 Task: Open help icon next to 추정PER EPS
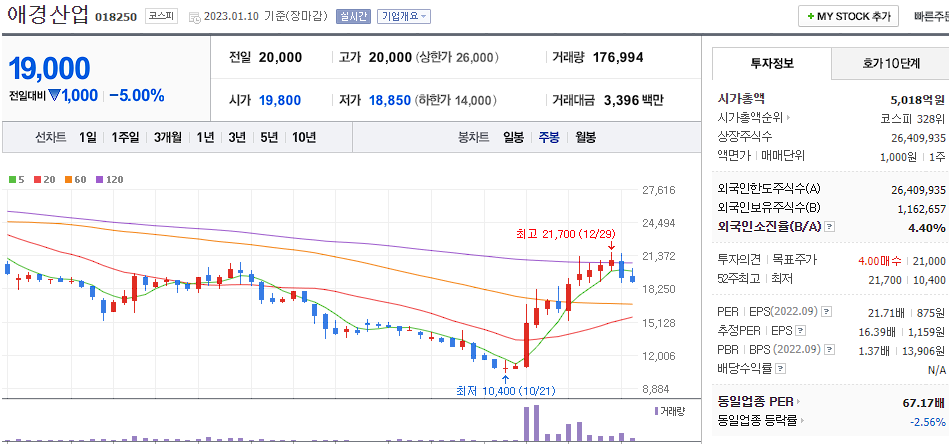(x=801, y=331)
